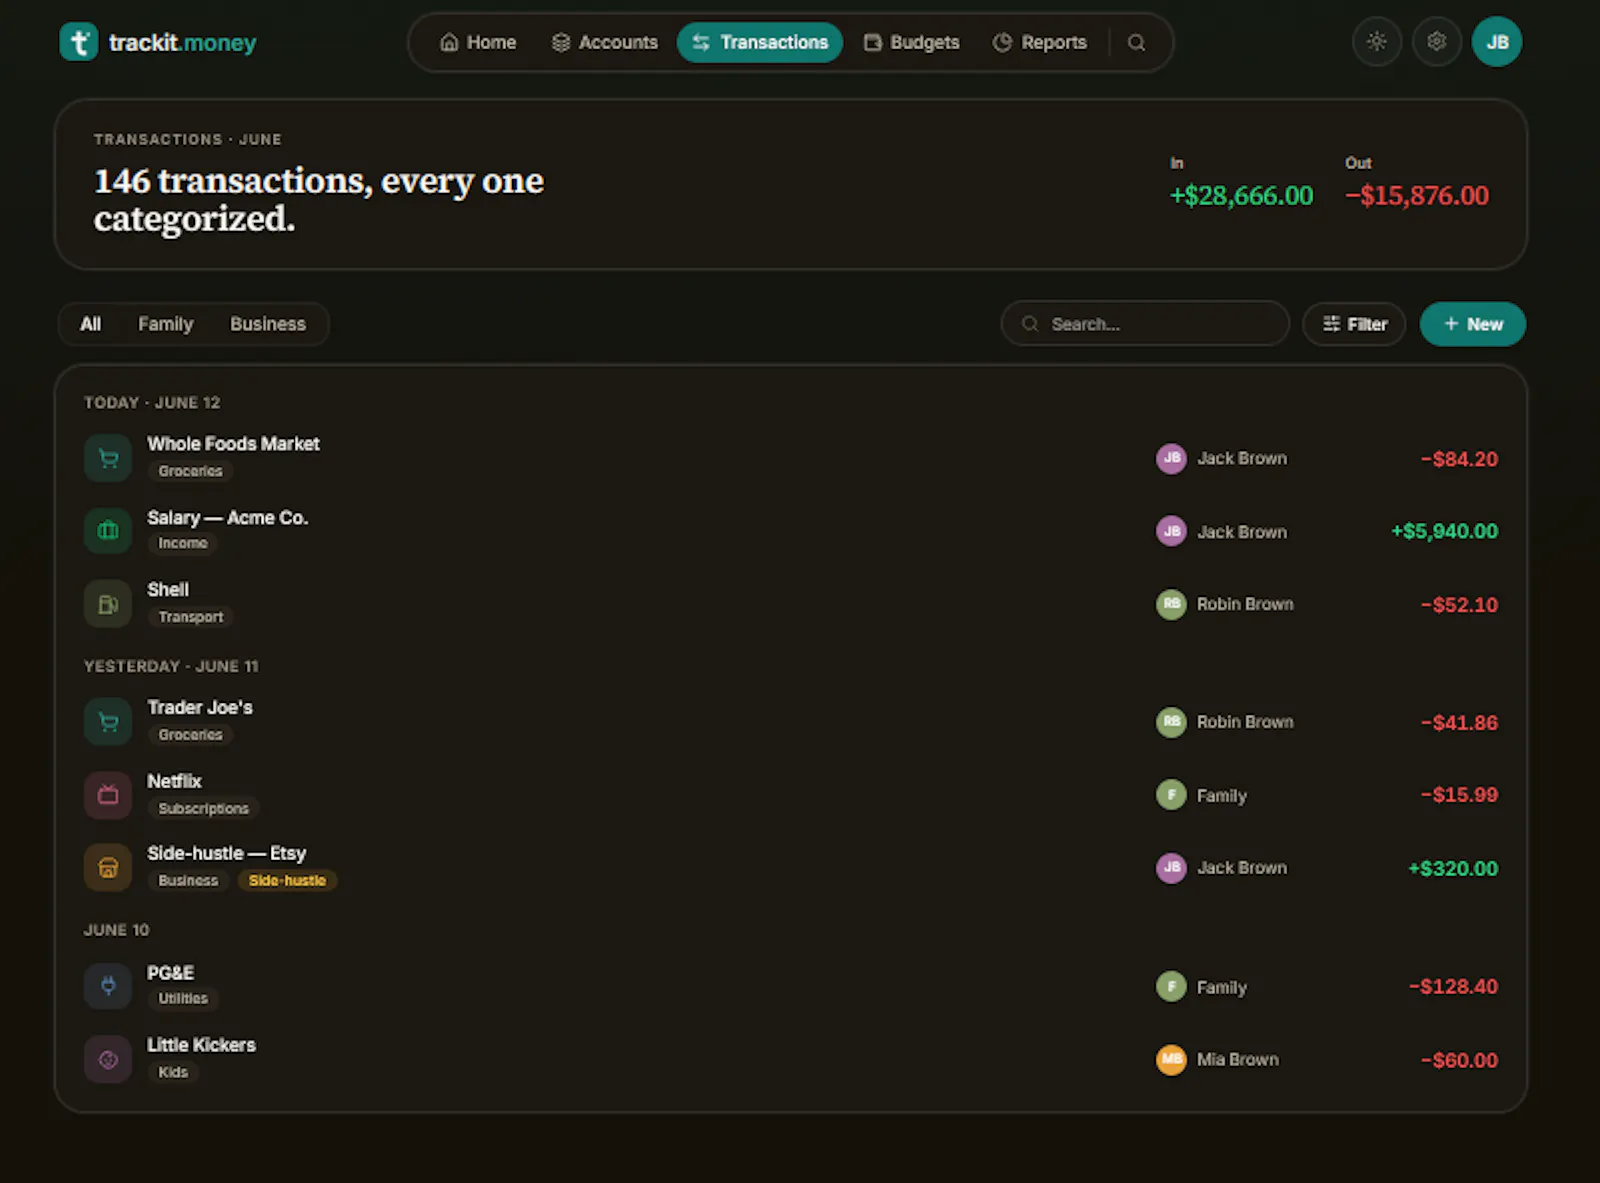
Task: Click Jack Brown avatar on Salary row
Action: click(x=1171, y=531)
